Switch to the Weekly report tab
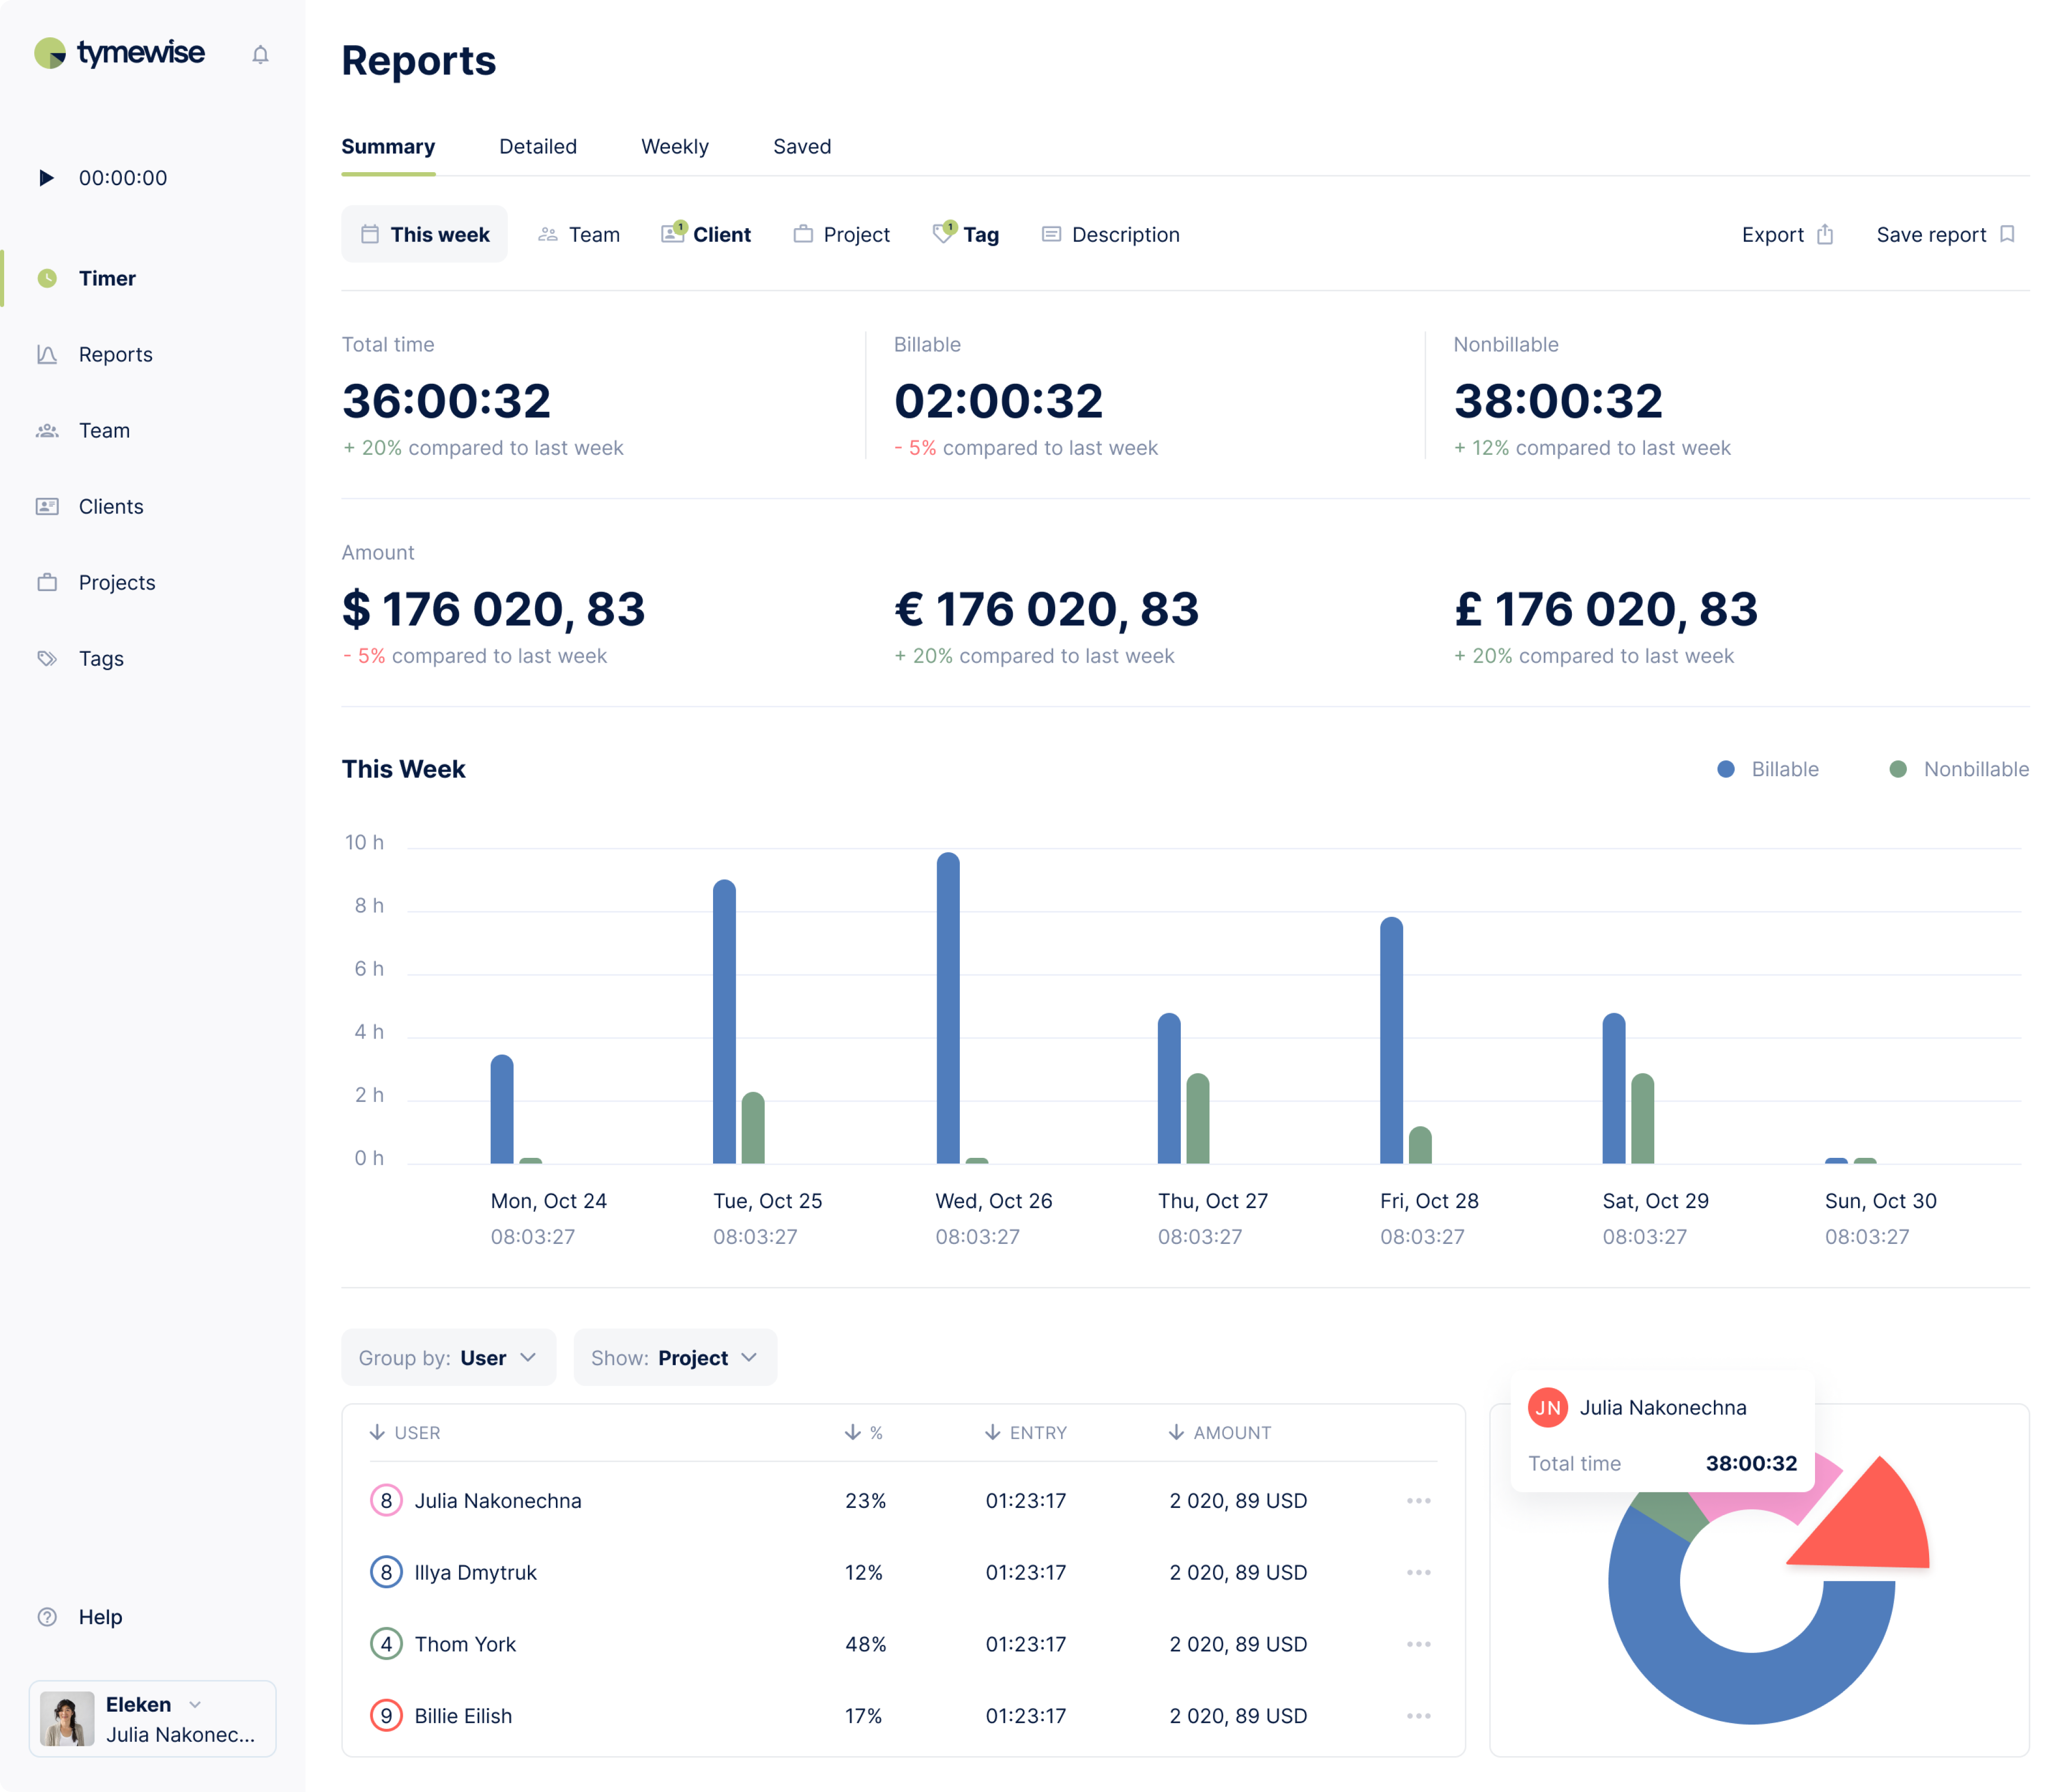2066x1792 pixels. pos(675,146)
